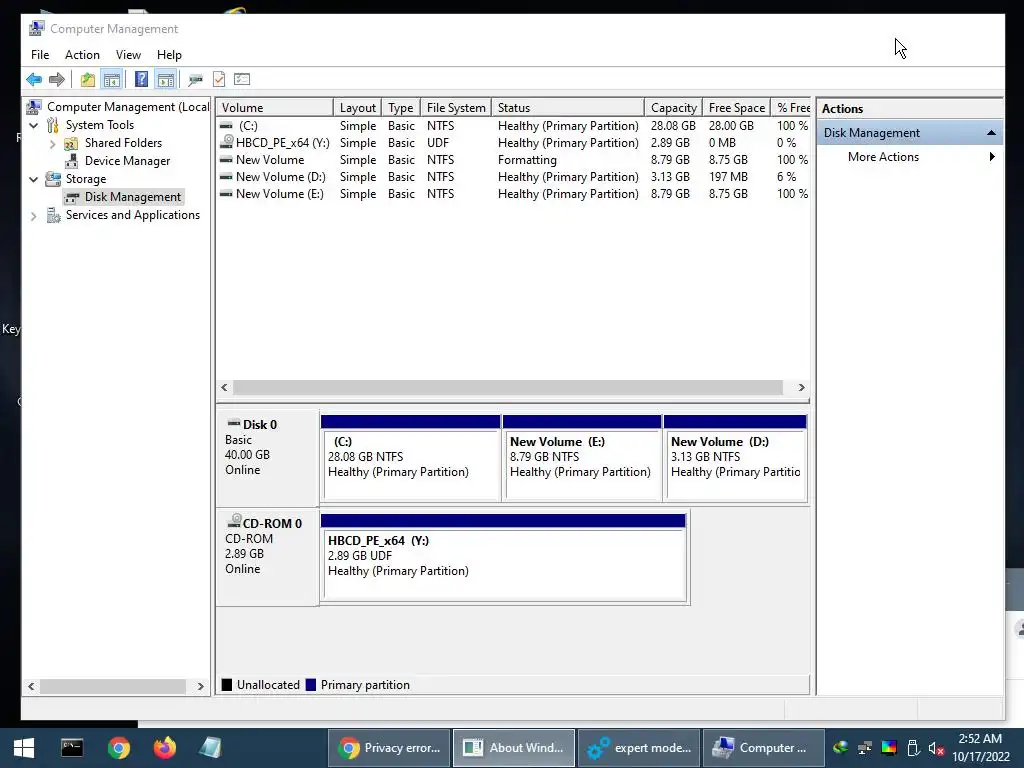1024x768 pixels.
Task: Click the colorful monitor tray icon
Action: pos(889,748)
